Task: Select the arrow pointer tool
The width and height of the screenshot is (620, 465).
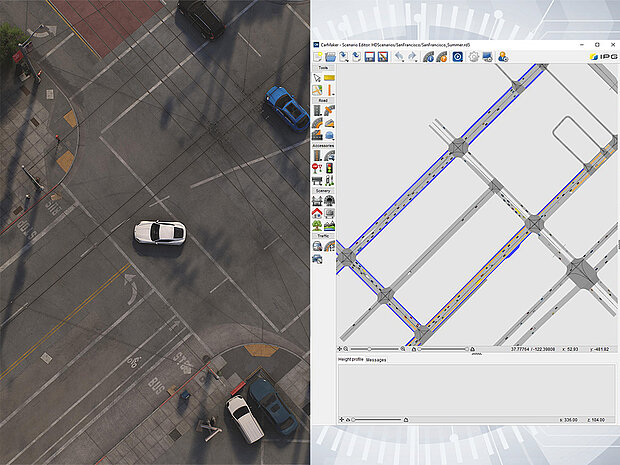Action: (x=317, y=78)
